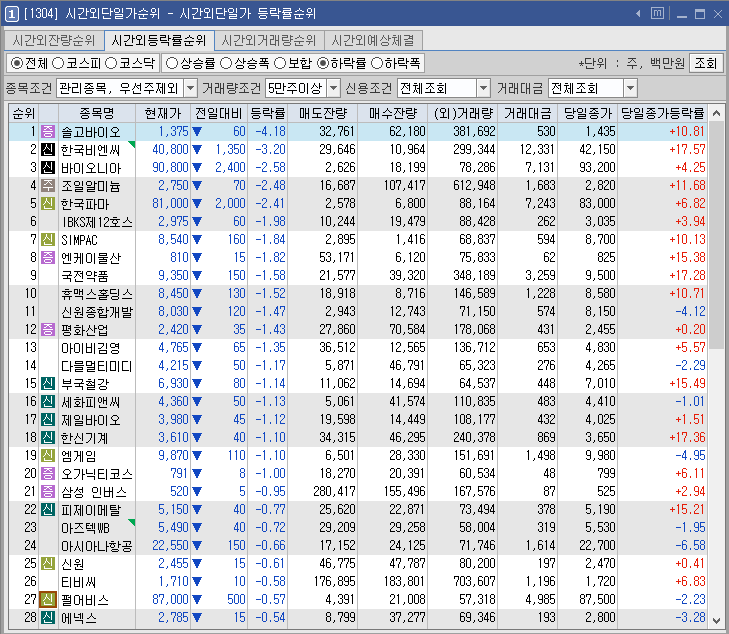Viewport: 729px width, 634px height.
Task: Click the title bar 'm' mode icon
Action: click(657, 13)
